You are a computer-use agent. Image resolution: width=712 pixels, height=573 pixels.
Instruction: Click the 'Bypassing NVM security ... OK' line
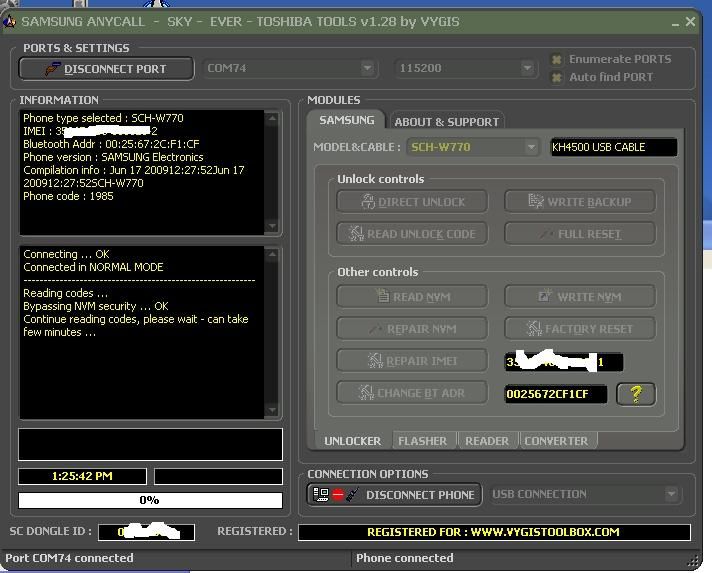(x=96, y=306)
